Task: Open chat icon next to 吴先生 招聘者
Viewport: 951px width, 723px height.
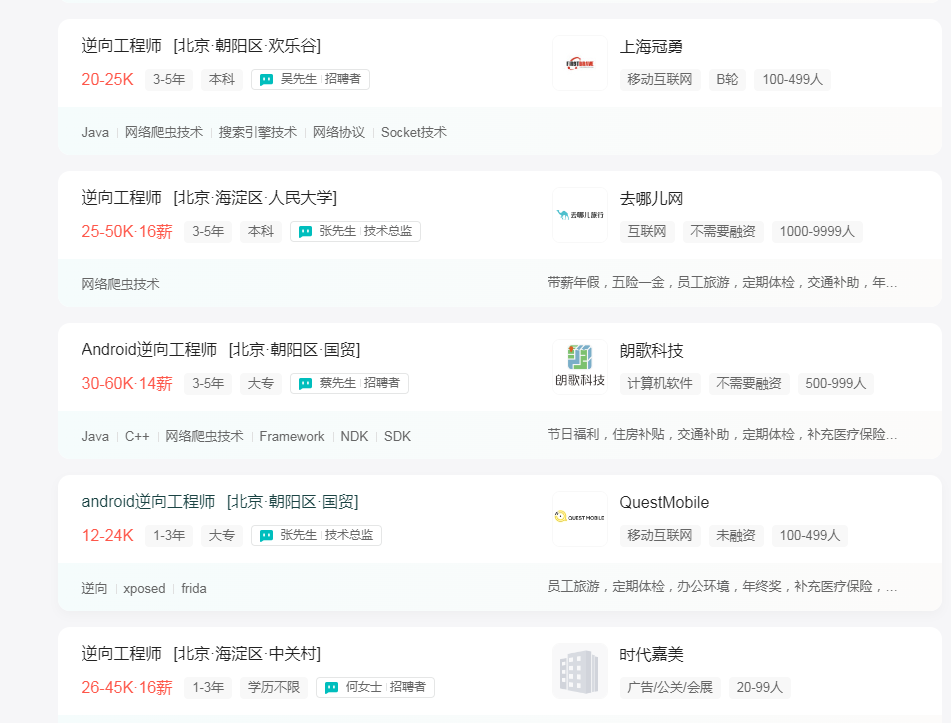Action: (x=266, y=79)
